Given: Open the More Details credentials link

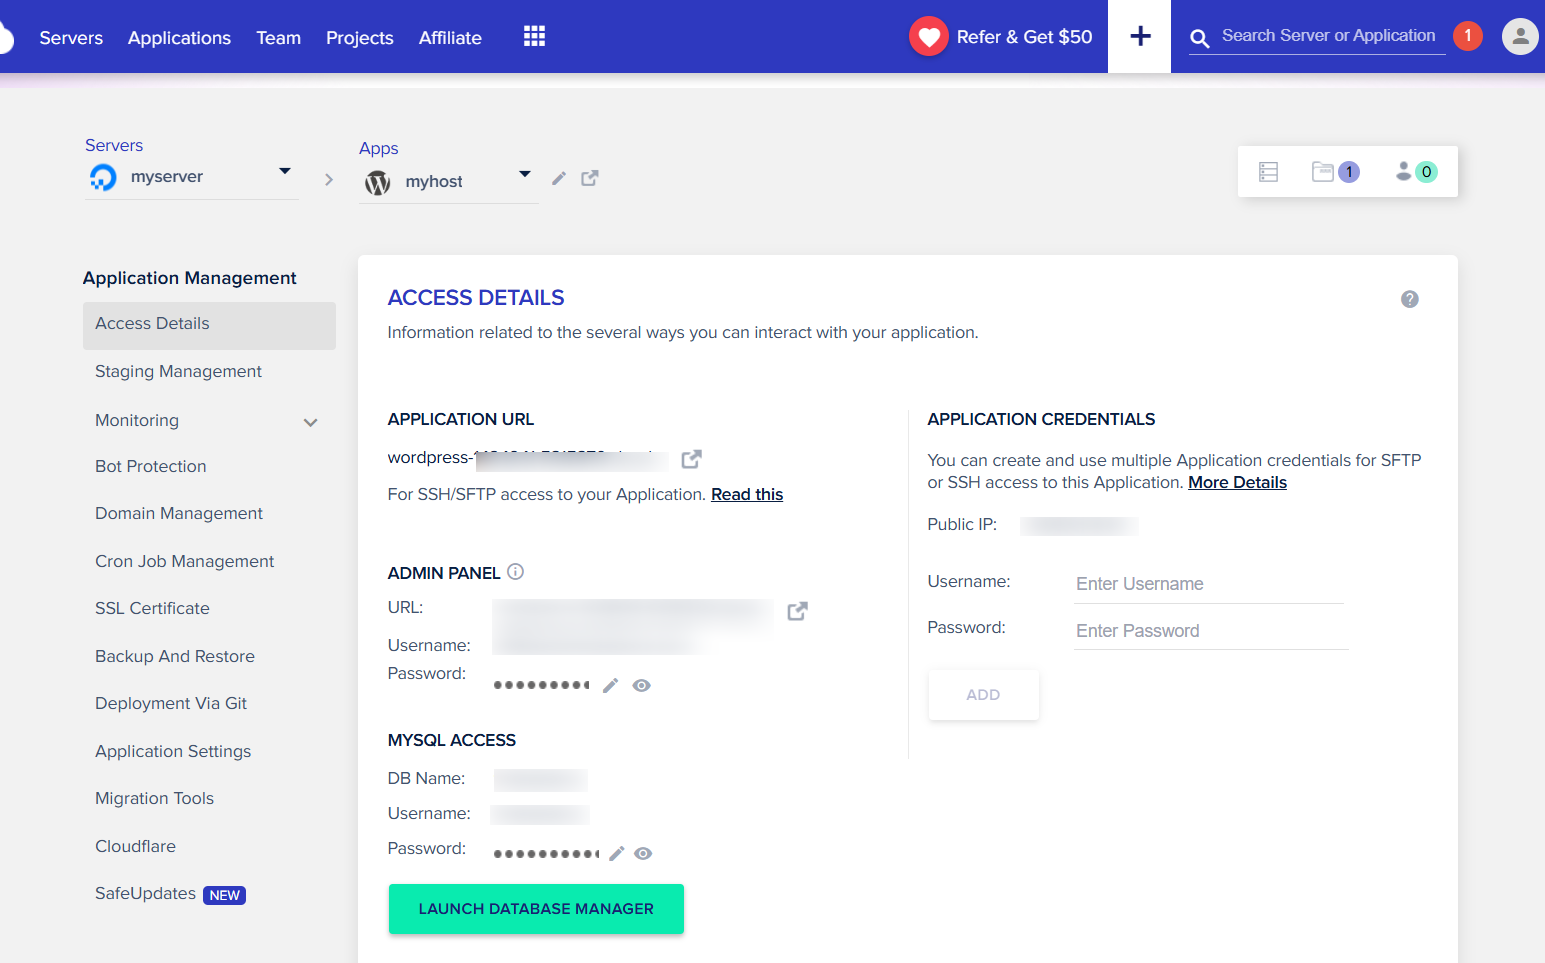Looking at the screenshot, I should click(1237, 483).
